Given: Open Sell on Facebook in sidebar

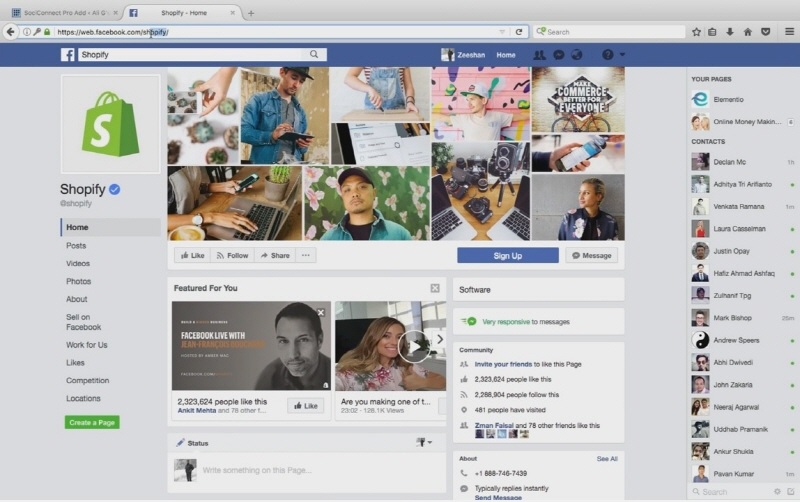Looking at the screenshot, I should coord(83,322).
